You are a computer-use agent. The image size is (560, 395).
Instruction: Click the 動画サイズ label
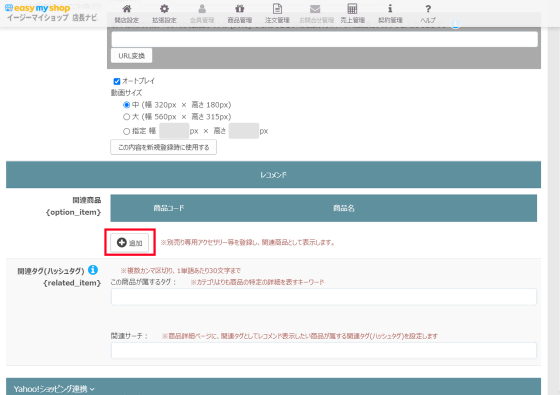coord(126,93)
